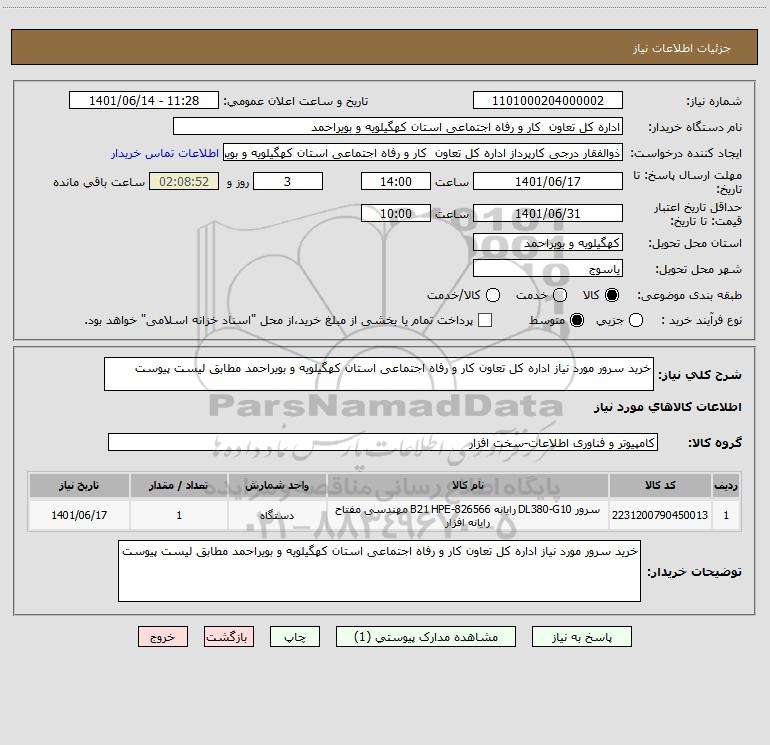Click the استان محل تحویل field
The height and width of the screenshot is (745, 770).
(548, 243)
